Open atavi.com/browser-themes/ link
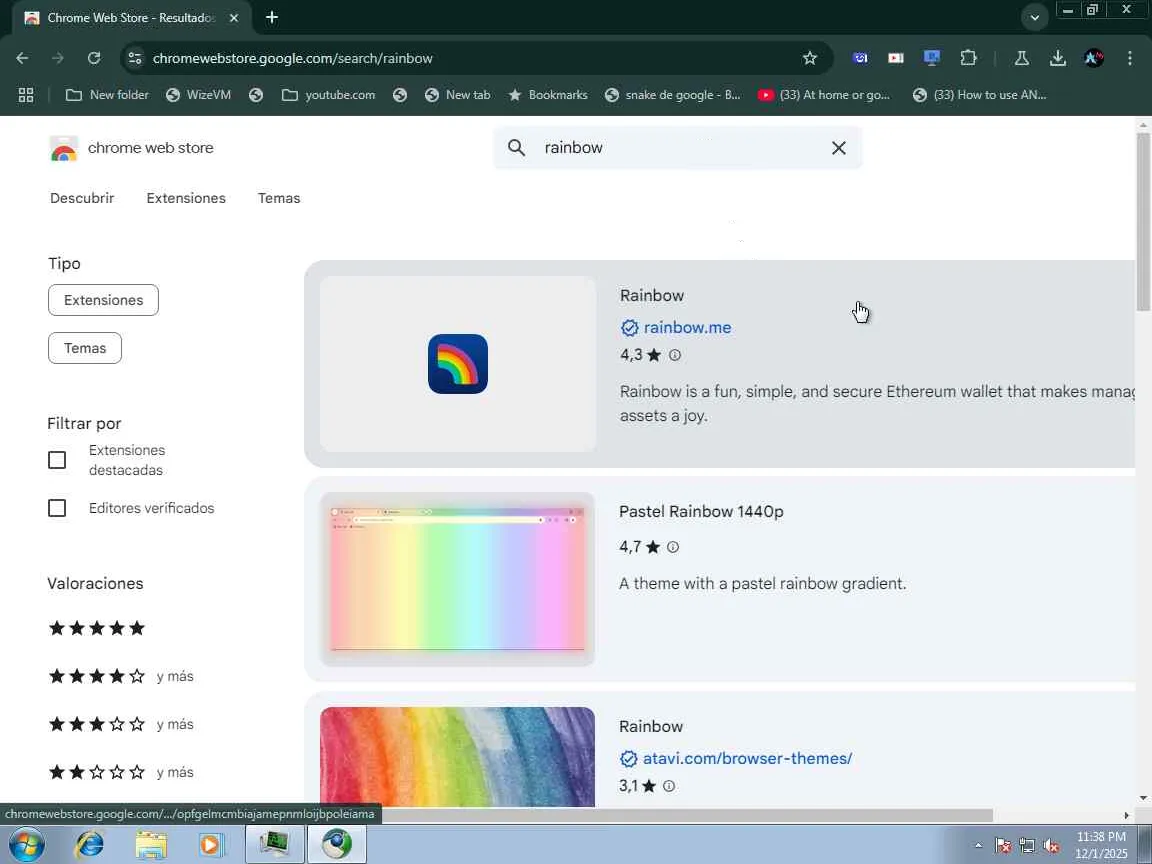1152x864 pixels. coord(747,758)
